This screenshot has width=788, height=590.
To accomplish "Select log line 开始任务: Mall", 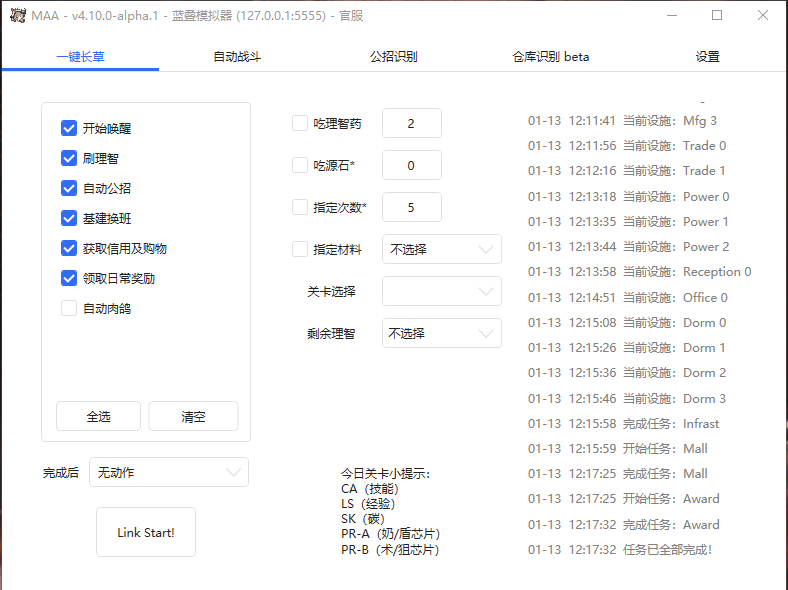I will pyautogui.click(x=618, y=449).
